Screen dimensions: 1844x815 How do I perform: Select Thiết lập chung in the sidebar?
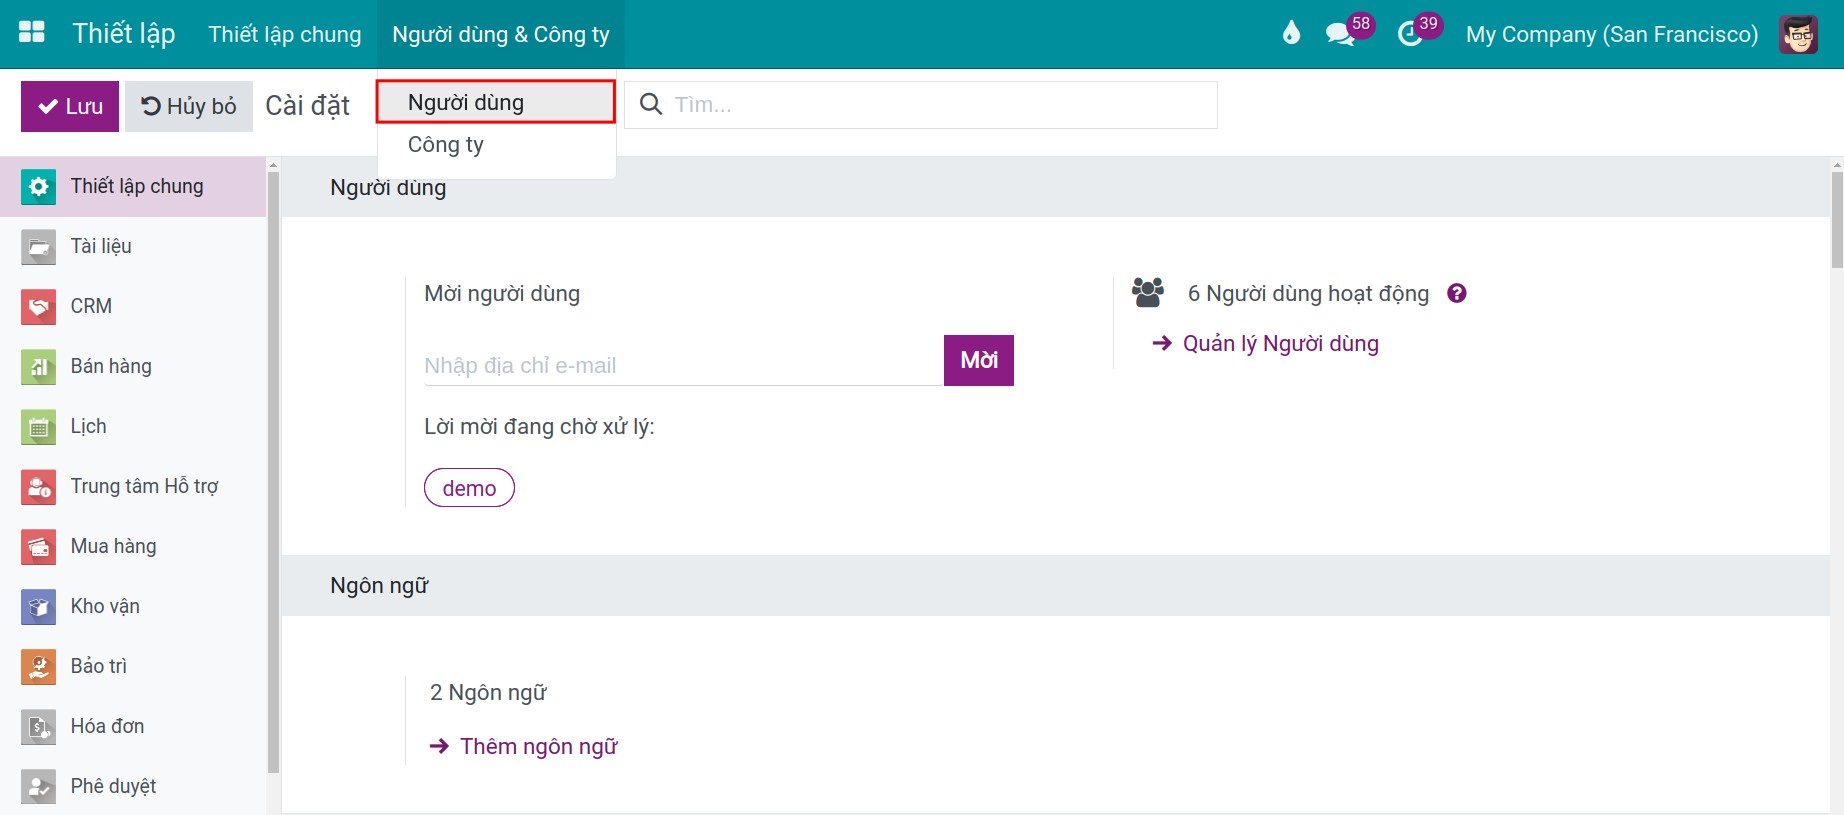[x=133, y=186]
